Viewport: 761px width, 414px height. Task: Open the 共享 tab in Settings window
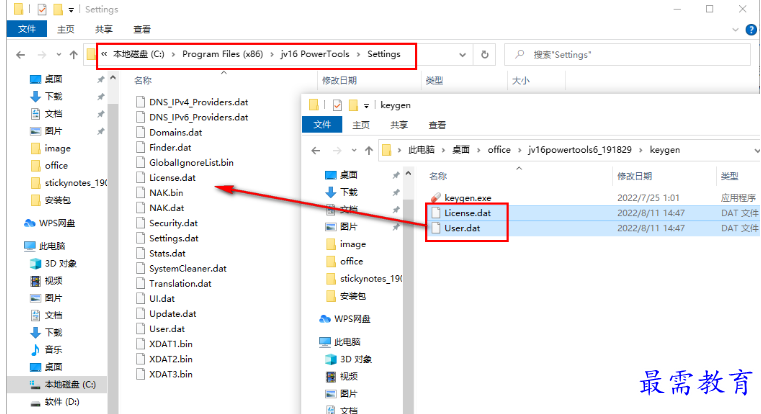103,29
